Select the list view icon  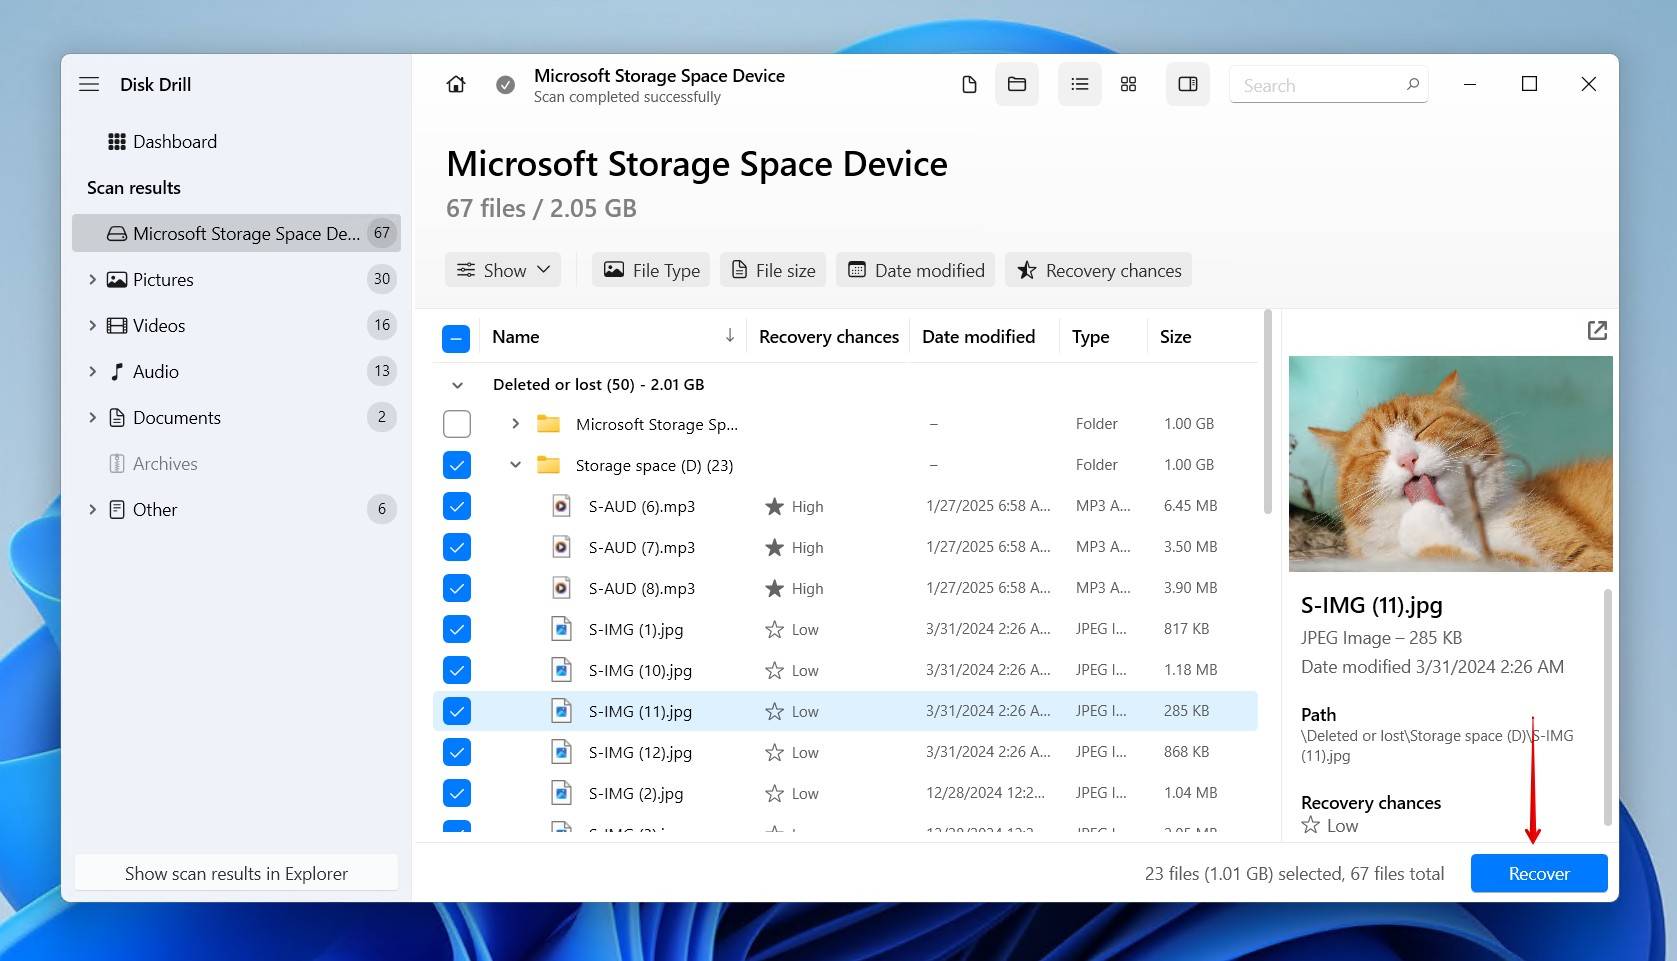[1079, 84]
